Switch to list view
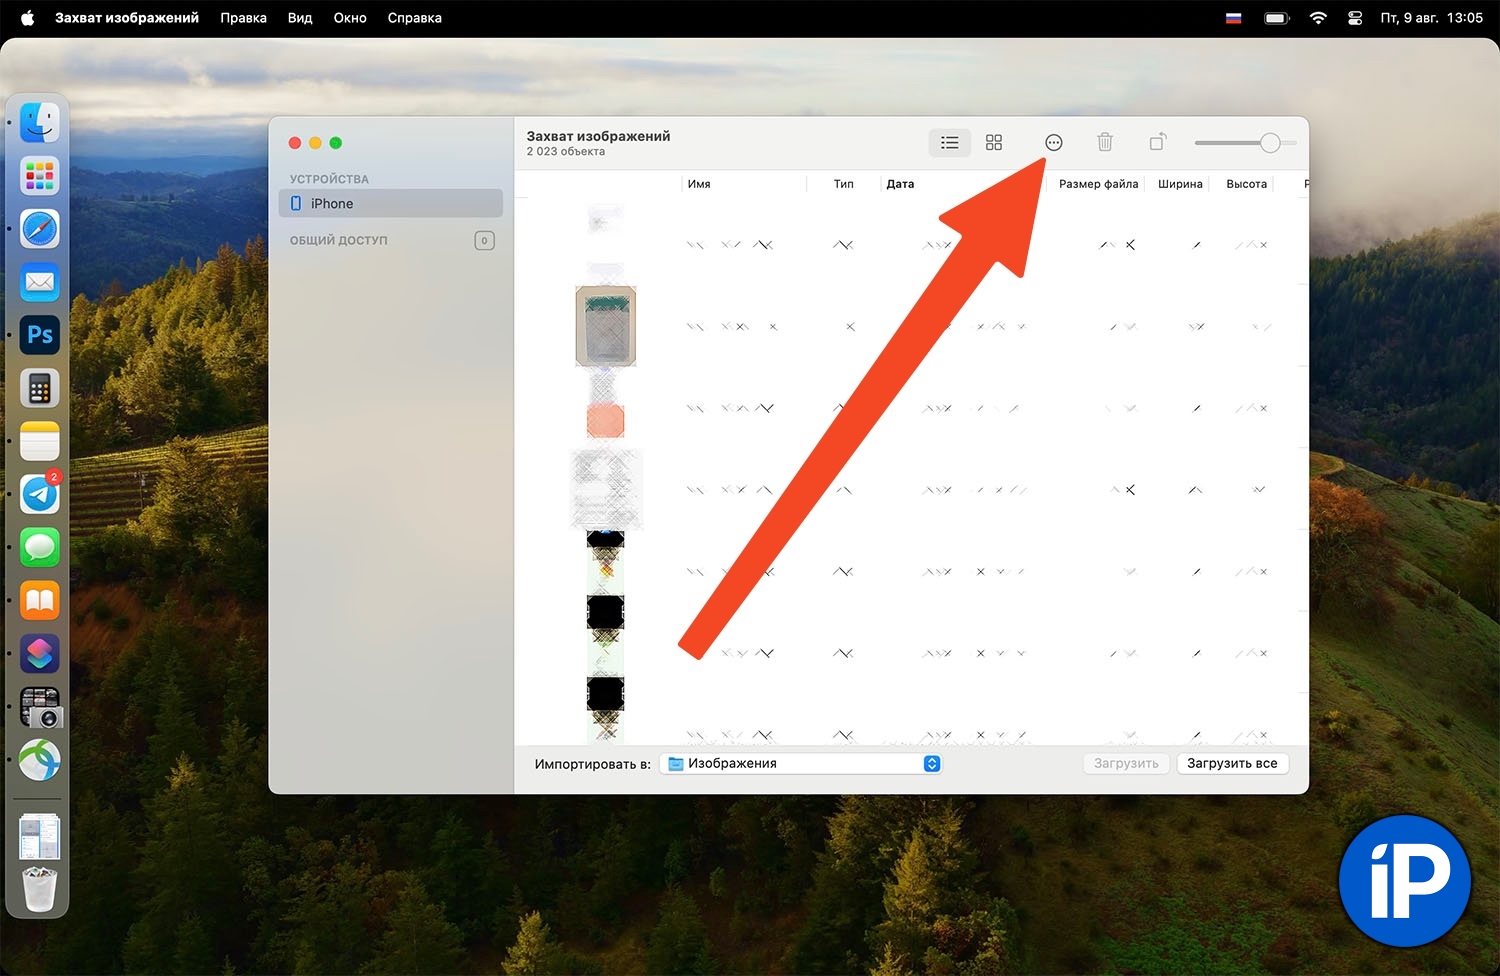1500x976 pixels. coord(950,142)
